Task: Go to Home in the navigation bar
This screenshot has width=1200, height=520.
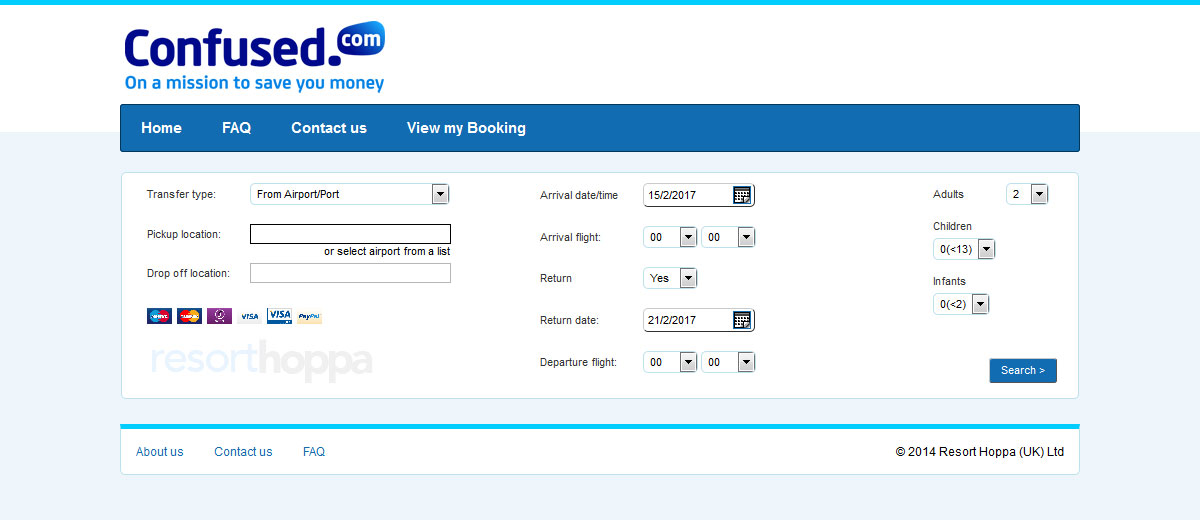Action: [x=161, y=128]
